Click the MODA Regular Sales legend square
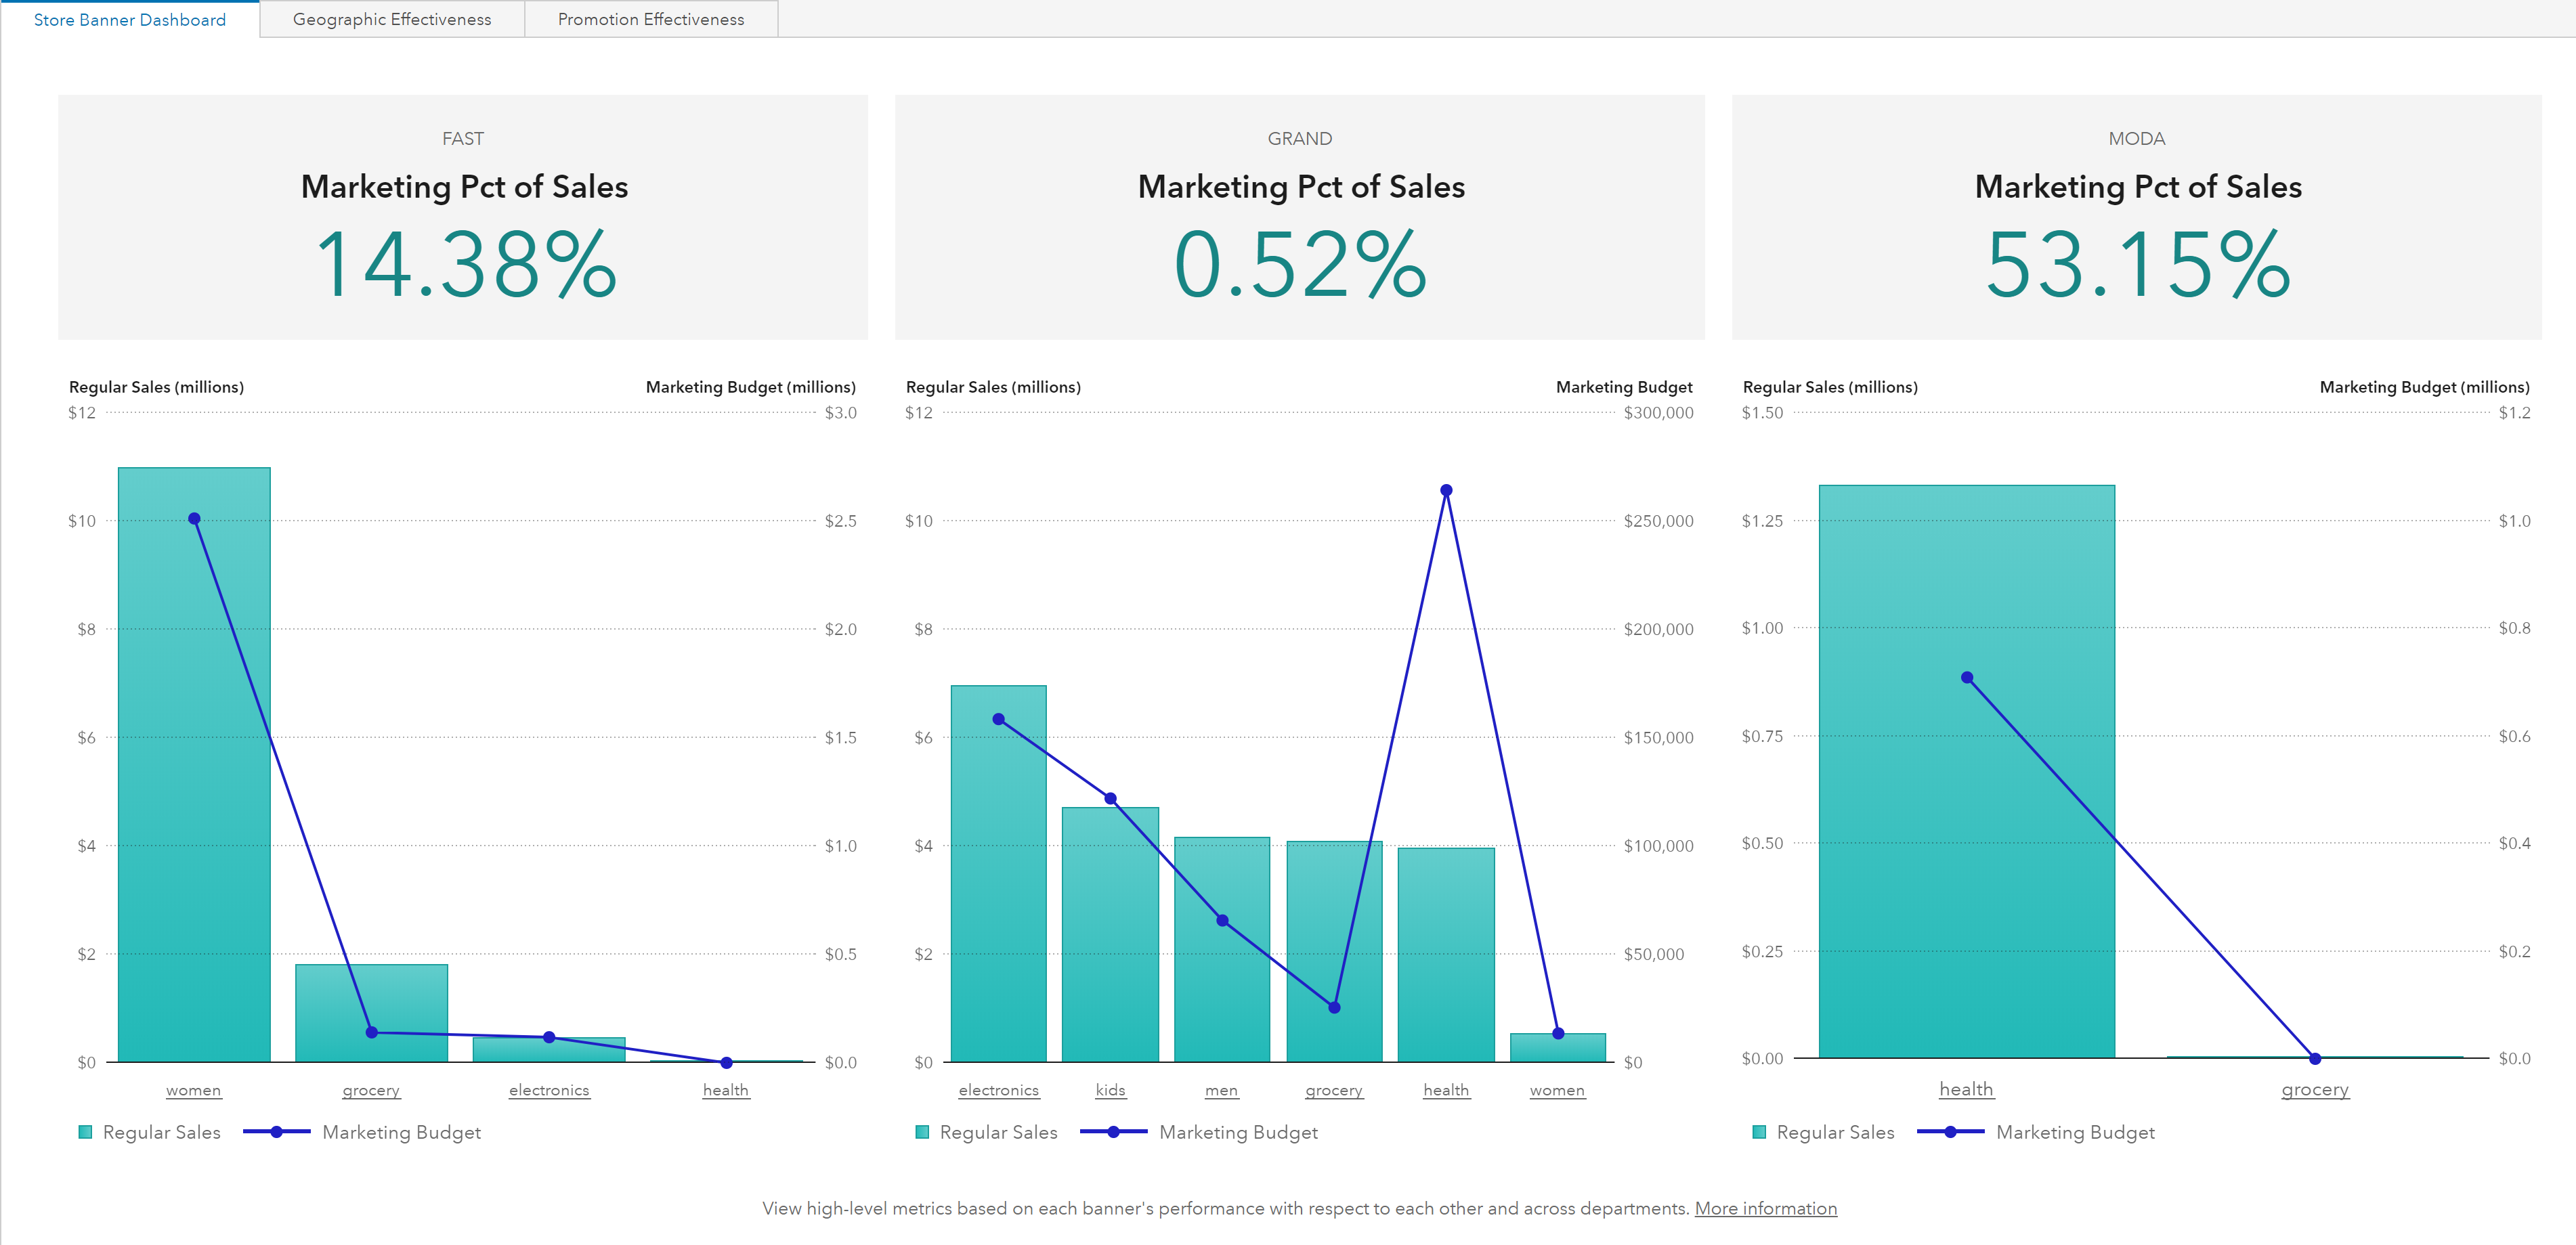Viewport: 2576px width, 1245px height. [1759, 1132]
